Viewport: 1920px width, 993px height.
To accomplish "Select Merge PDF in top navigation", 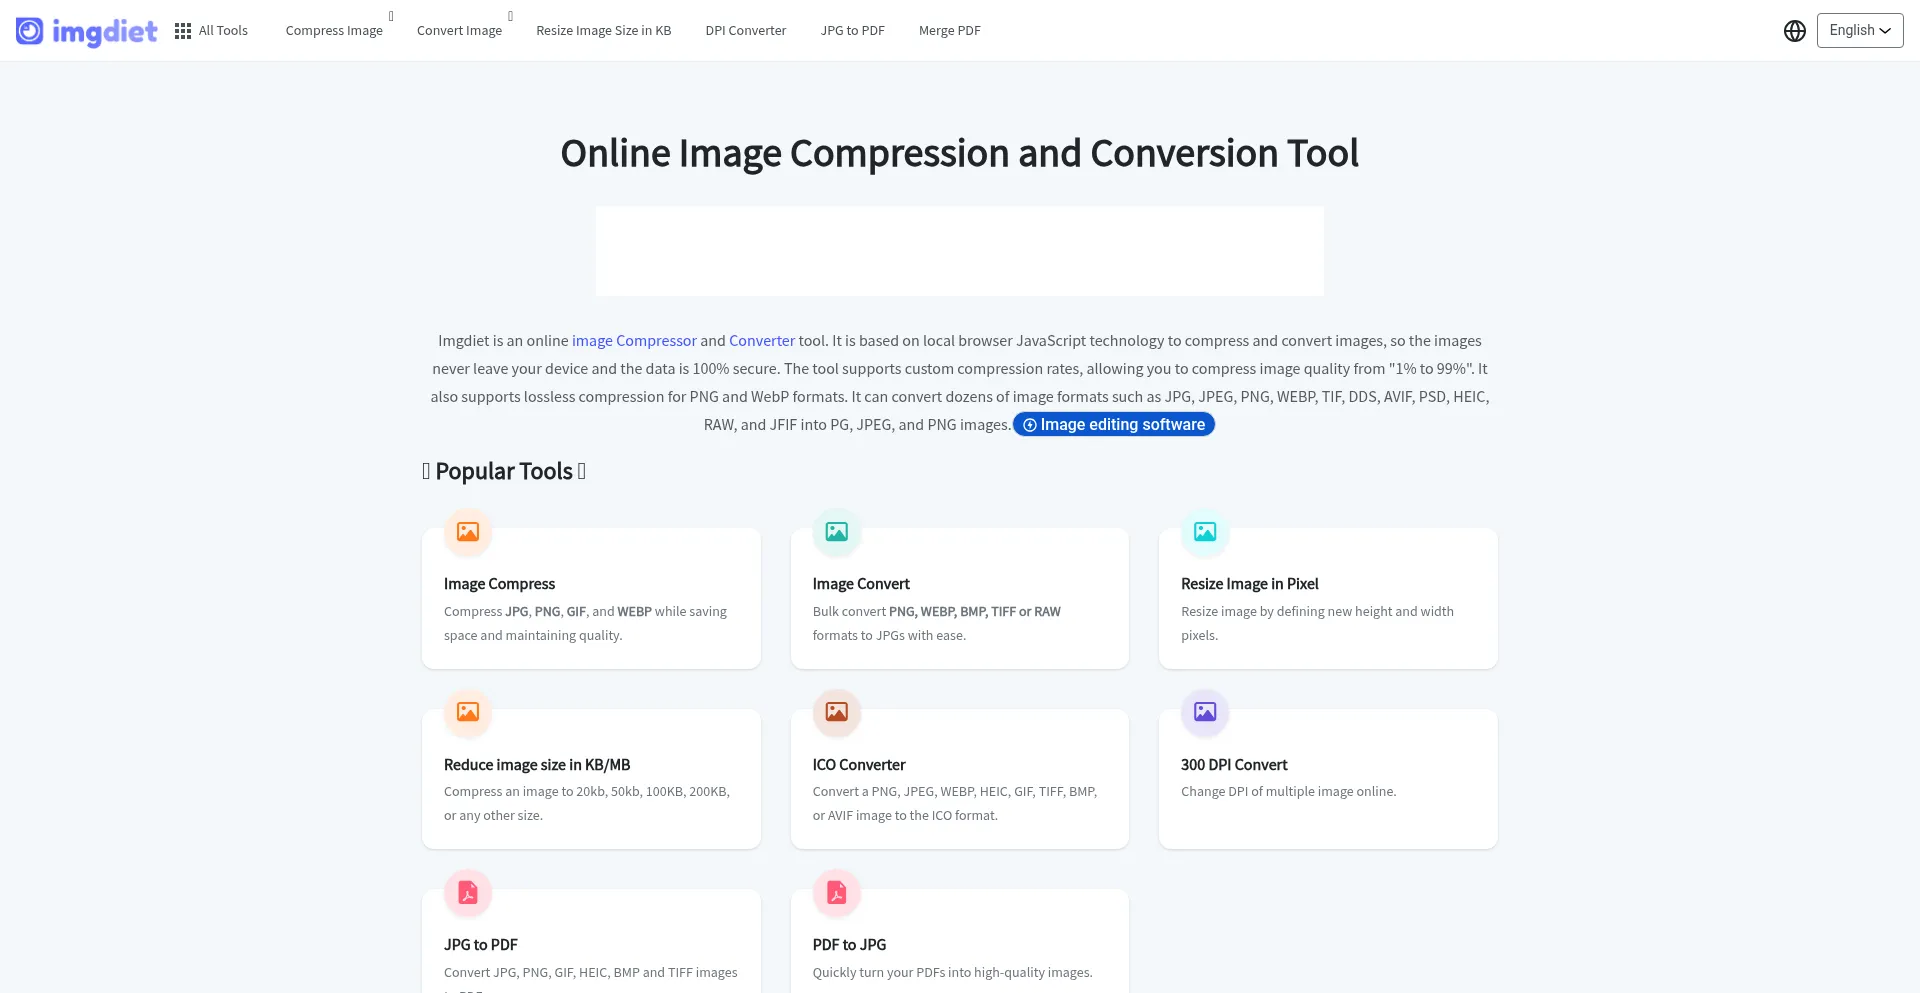I will [949, 31].
